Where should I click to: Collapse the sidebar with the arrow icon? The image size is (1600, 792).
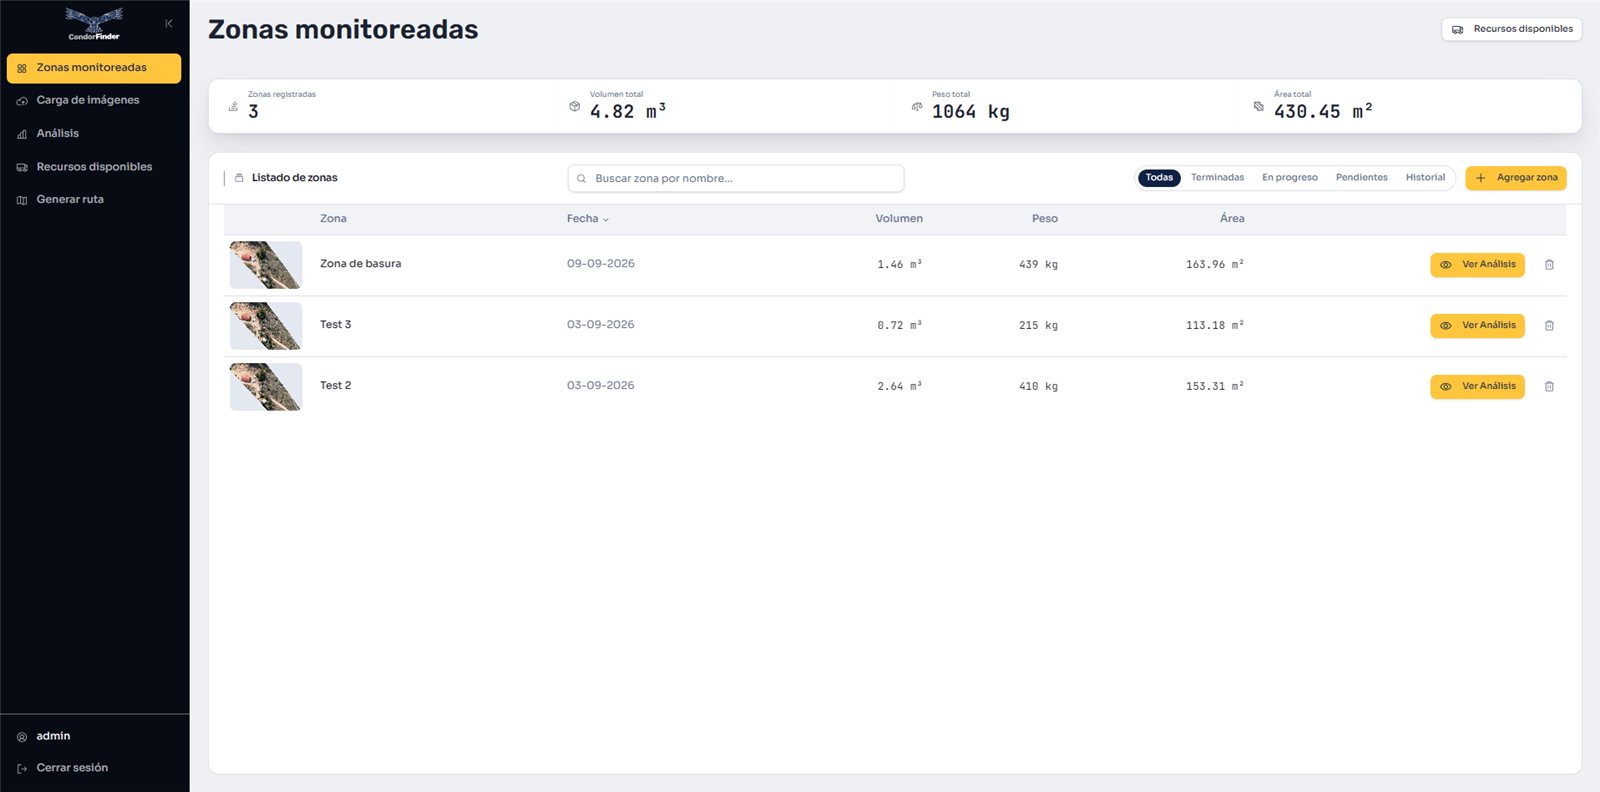coord(169,23)
